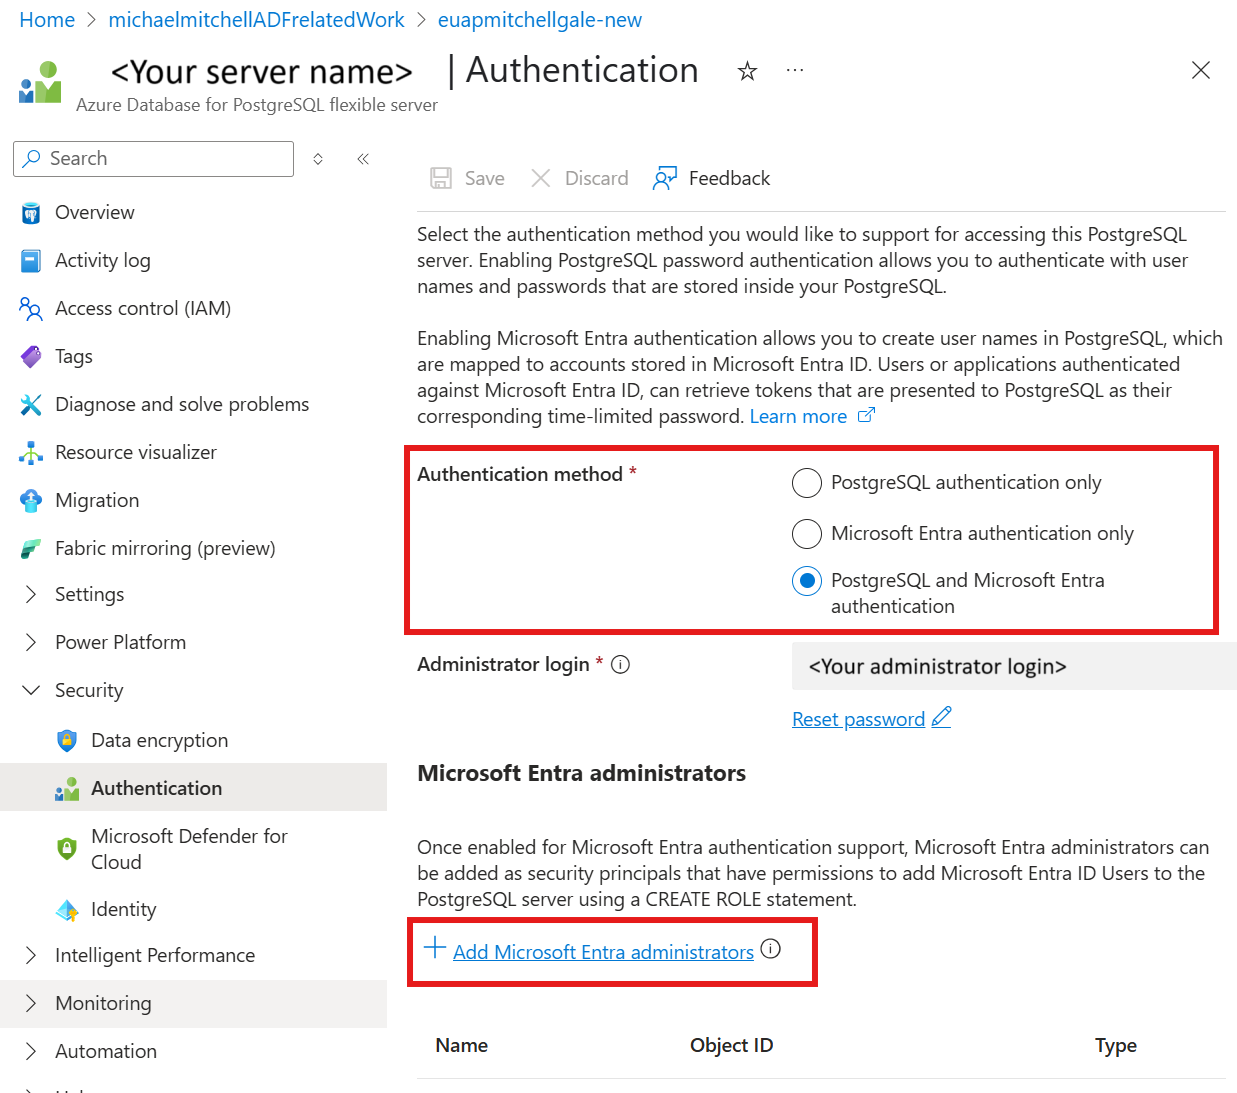
Task: Click the Discard icon to cancel changes
Action: pos(540,177)
